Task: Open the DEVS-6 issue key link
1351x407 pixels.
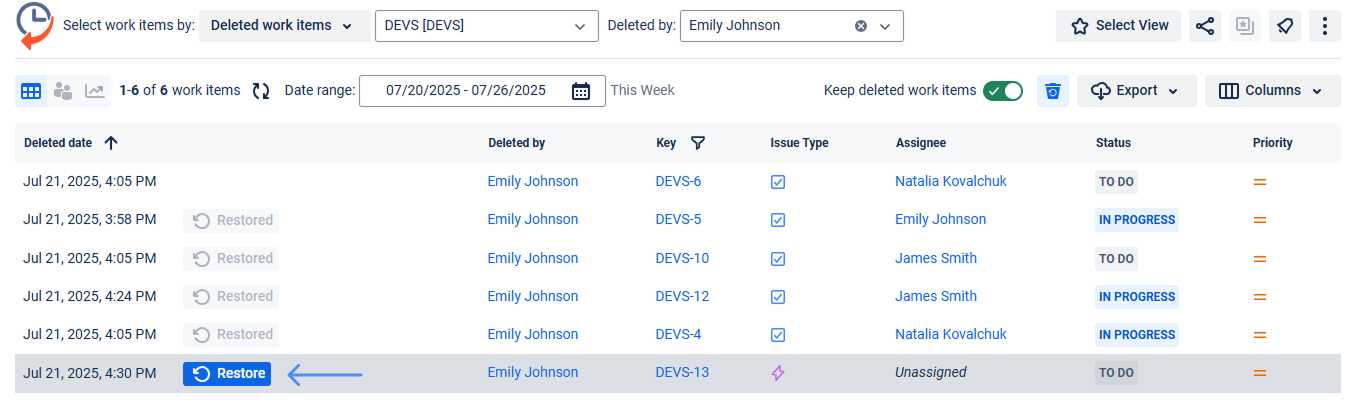Action: click(678, 181)
